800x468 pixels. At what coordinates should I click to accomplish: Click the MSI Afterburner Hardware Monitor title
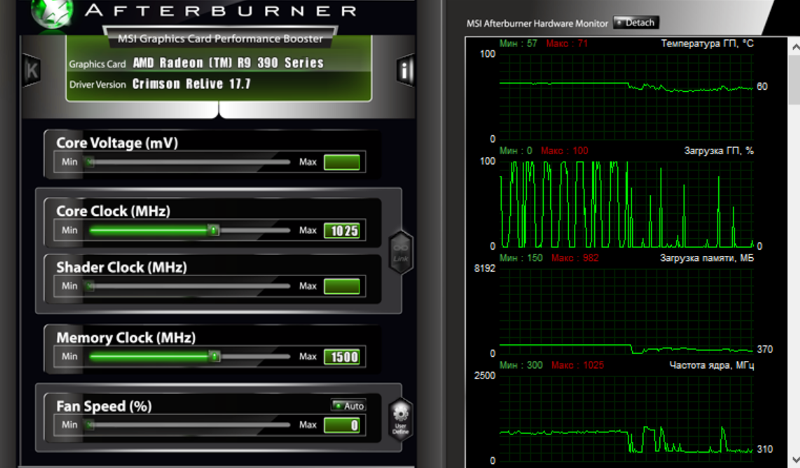coord(537,23)
